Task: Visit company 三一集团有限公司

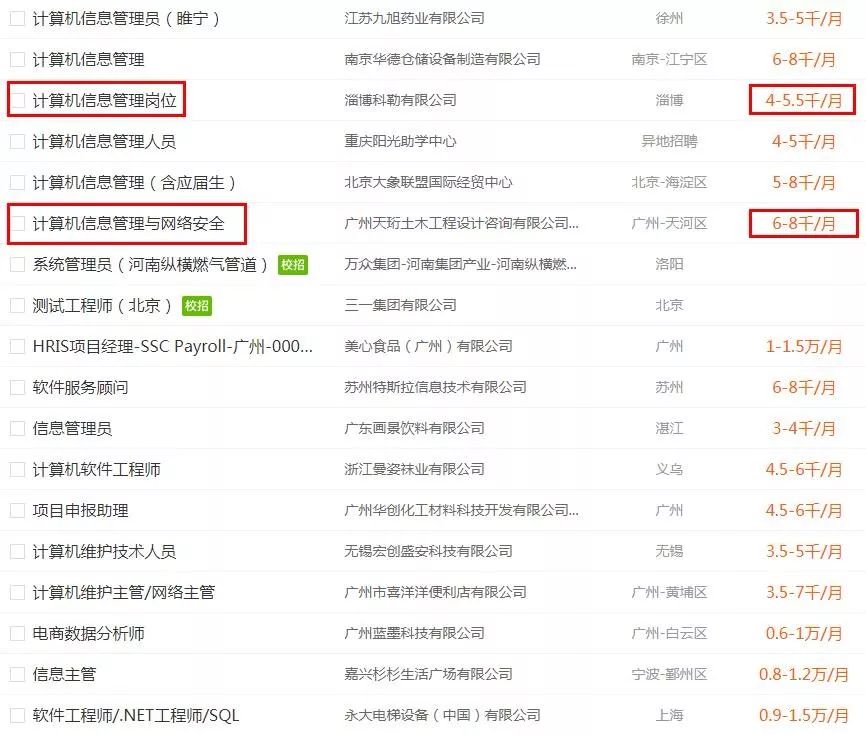Action: tap(400, 305)
